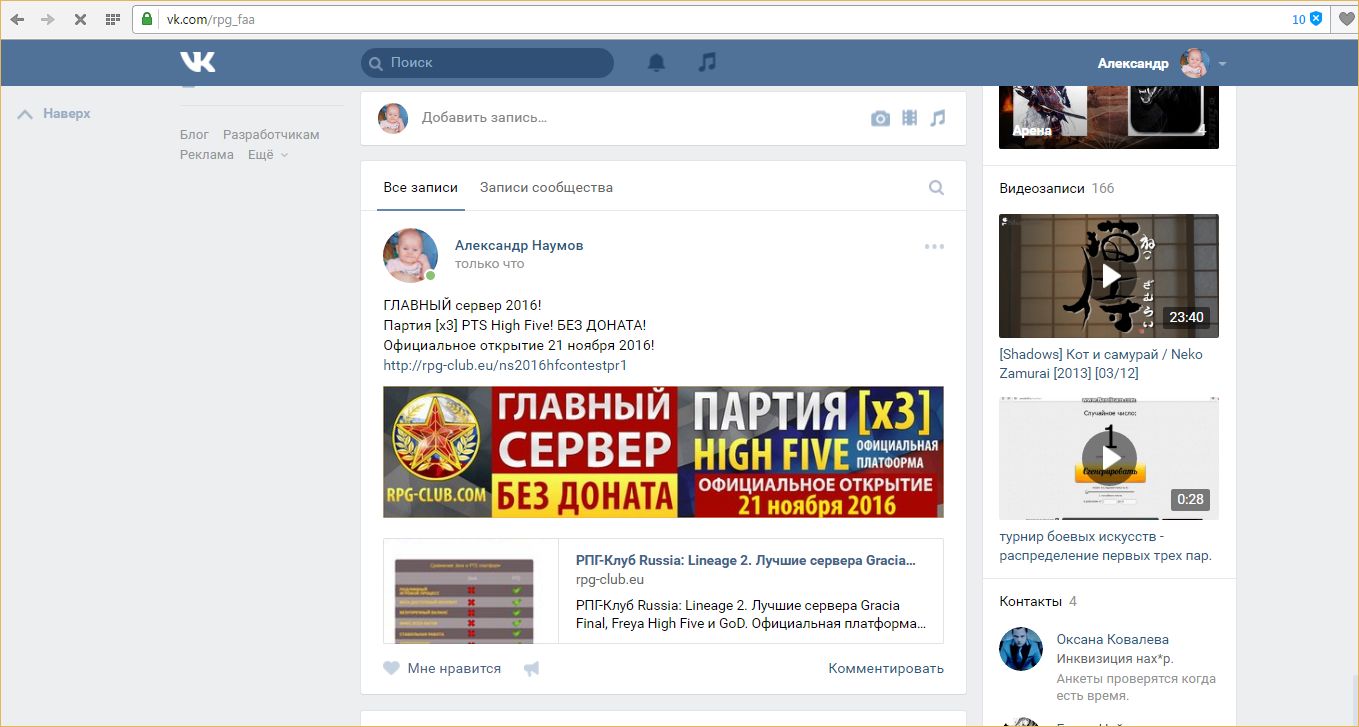The width and height of the screenshot is (1359, 727).
Task: Open notifications bell icon
Action: click(656, 63)
